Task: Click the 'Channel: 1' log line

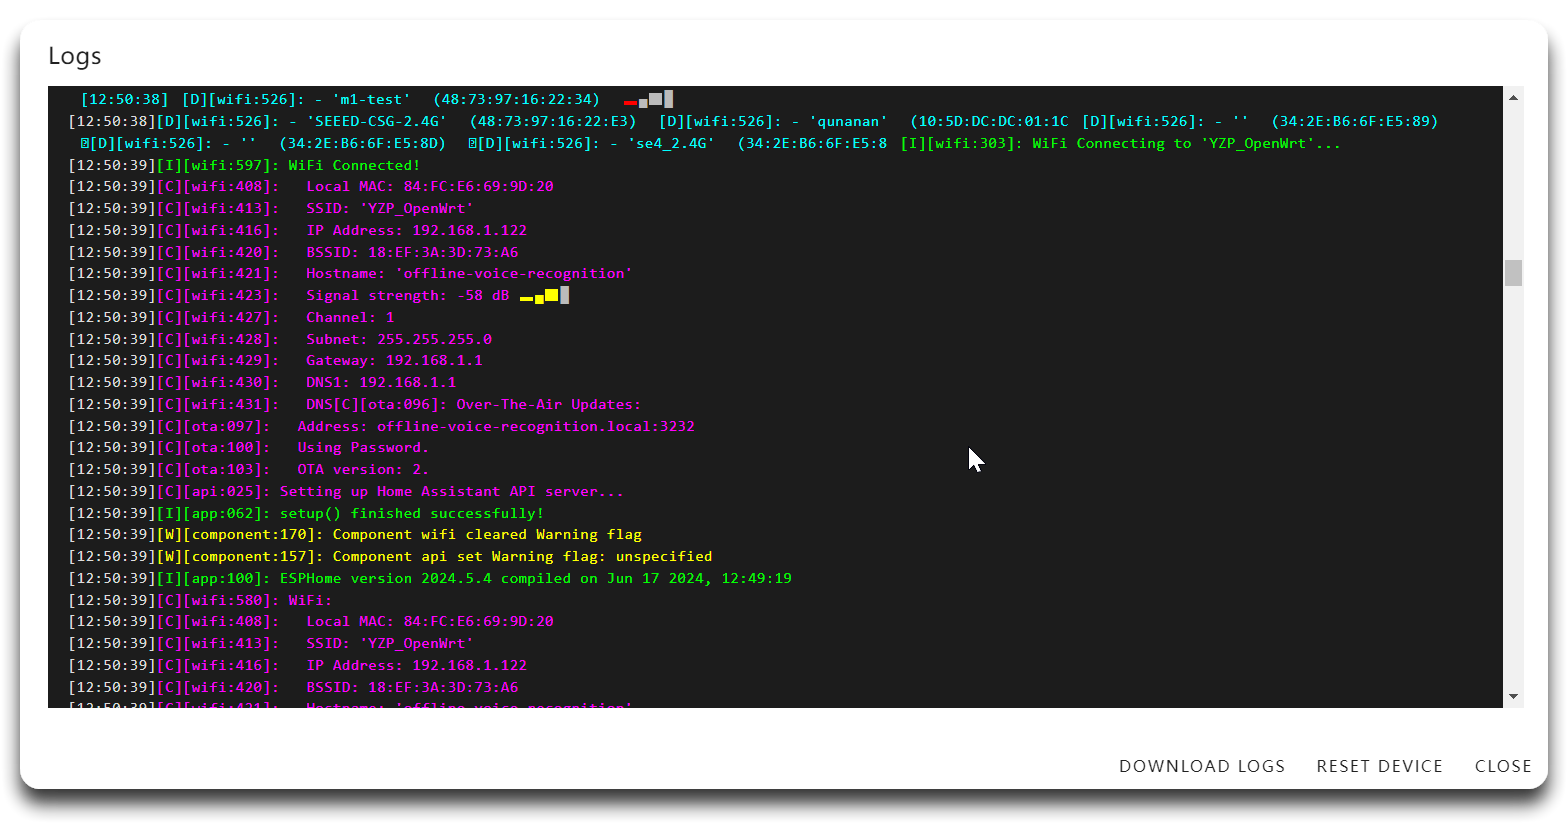Action: [x=232, y=317]
